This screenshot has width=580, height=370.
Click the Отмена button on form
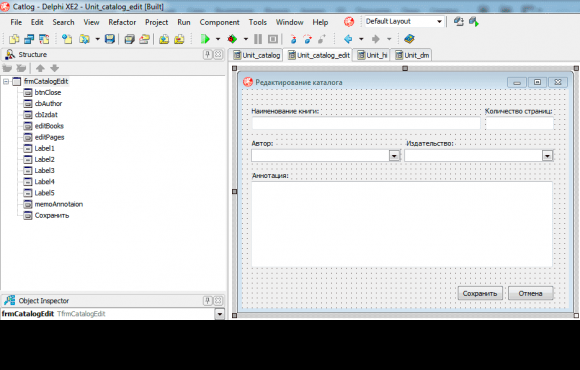click(x=530, y=293)
